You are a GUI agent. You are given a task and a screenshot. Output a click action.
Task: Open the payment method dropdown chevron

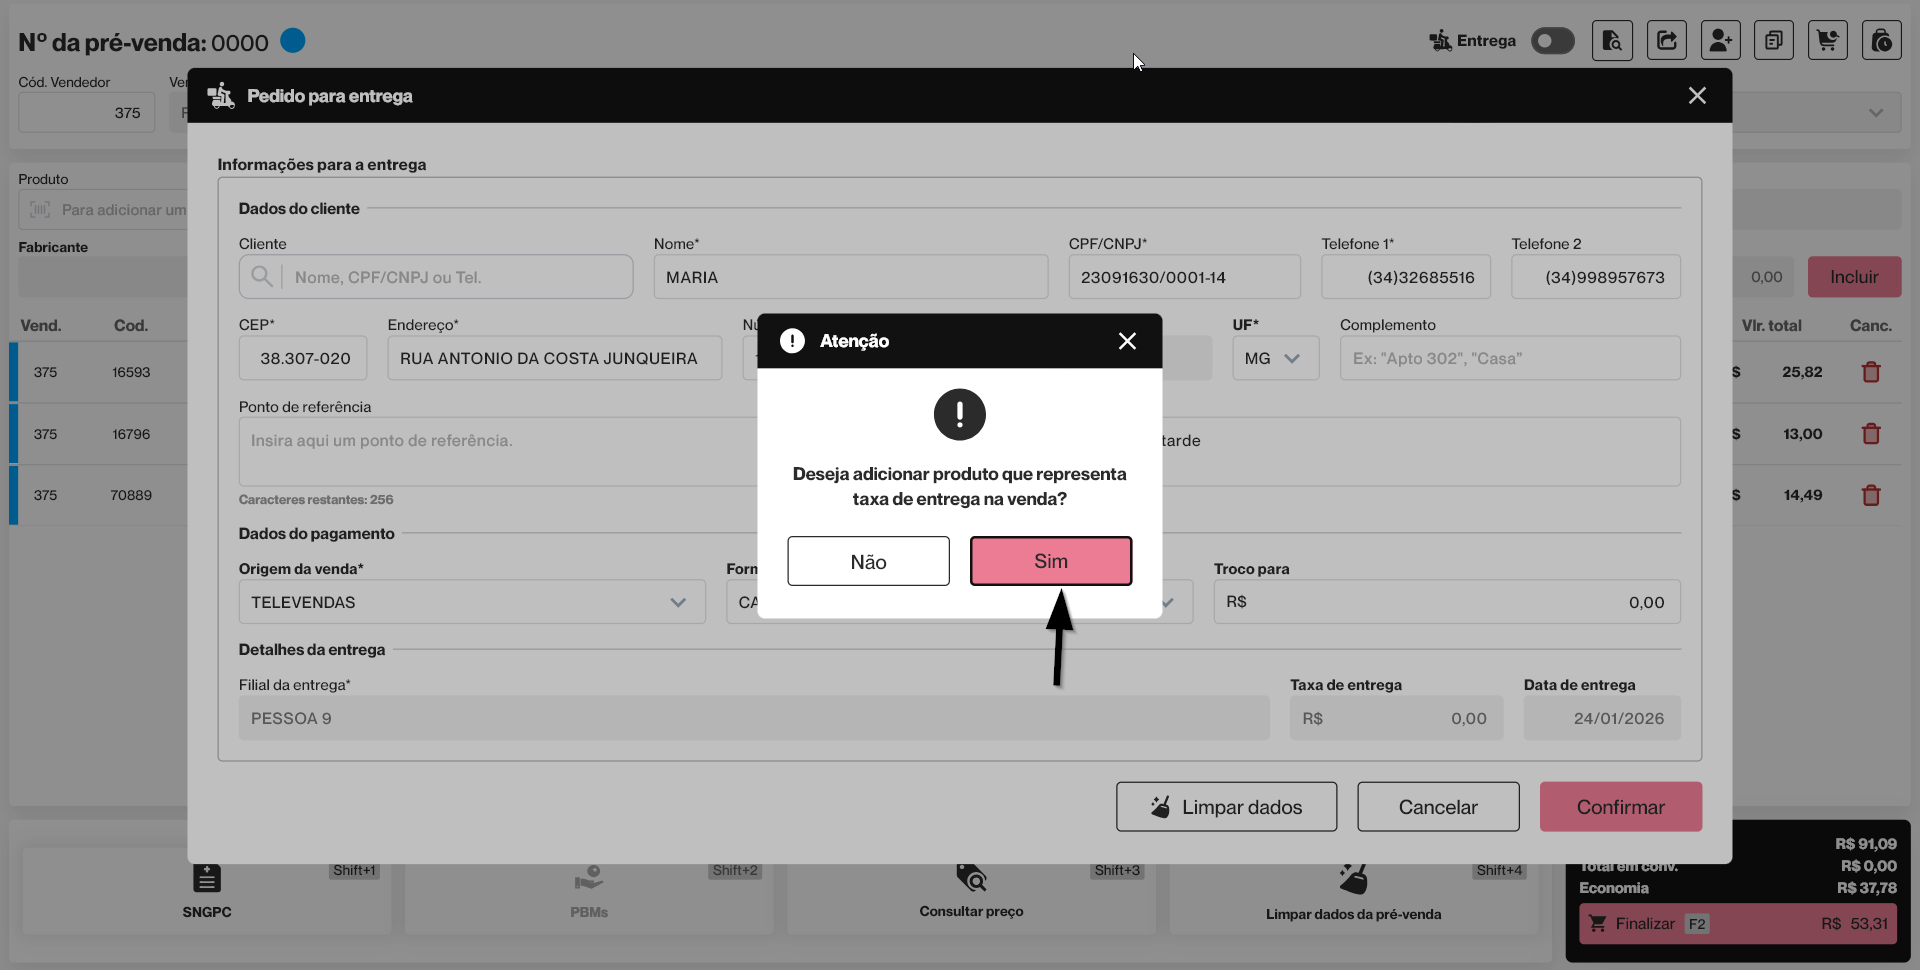1168,602
